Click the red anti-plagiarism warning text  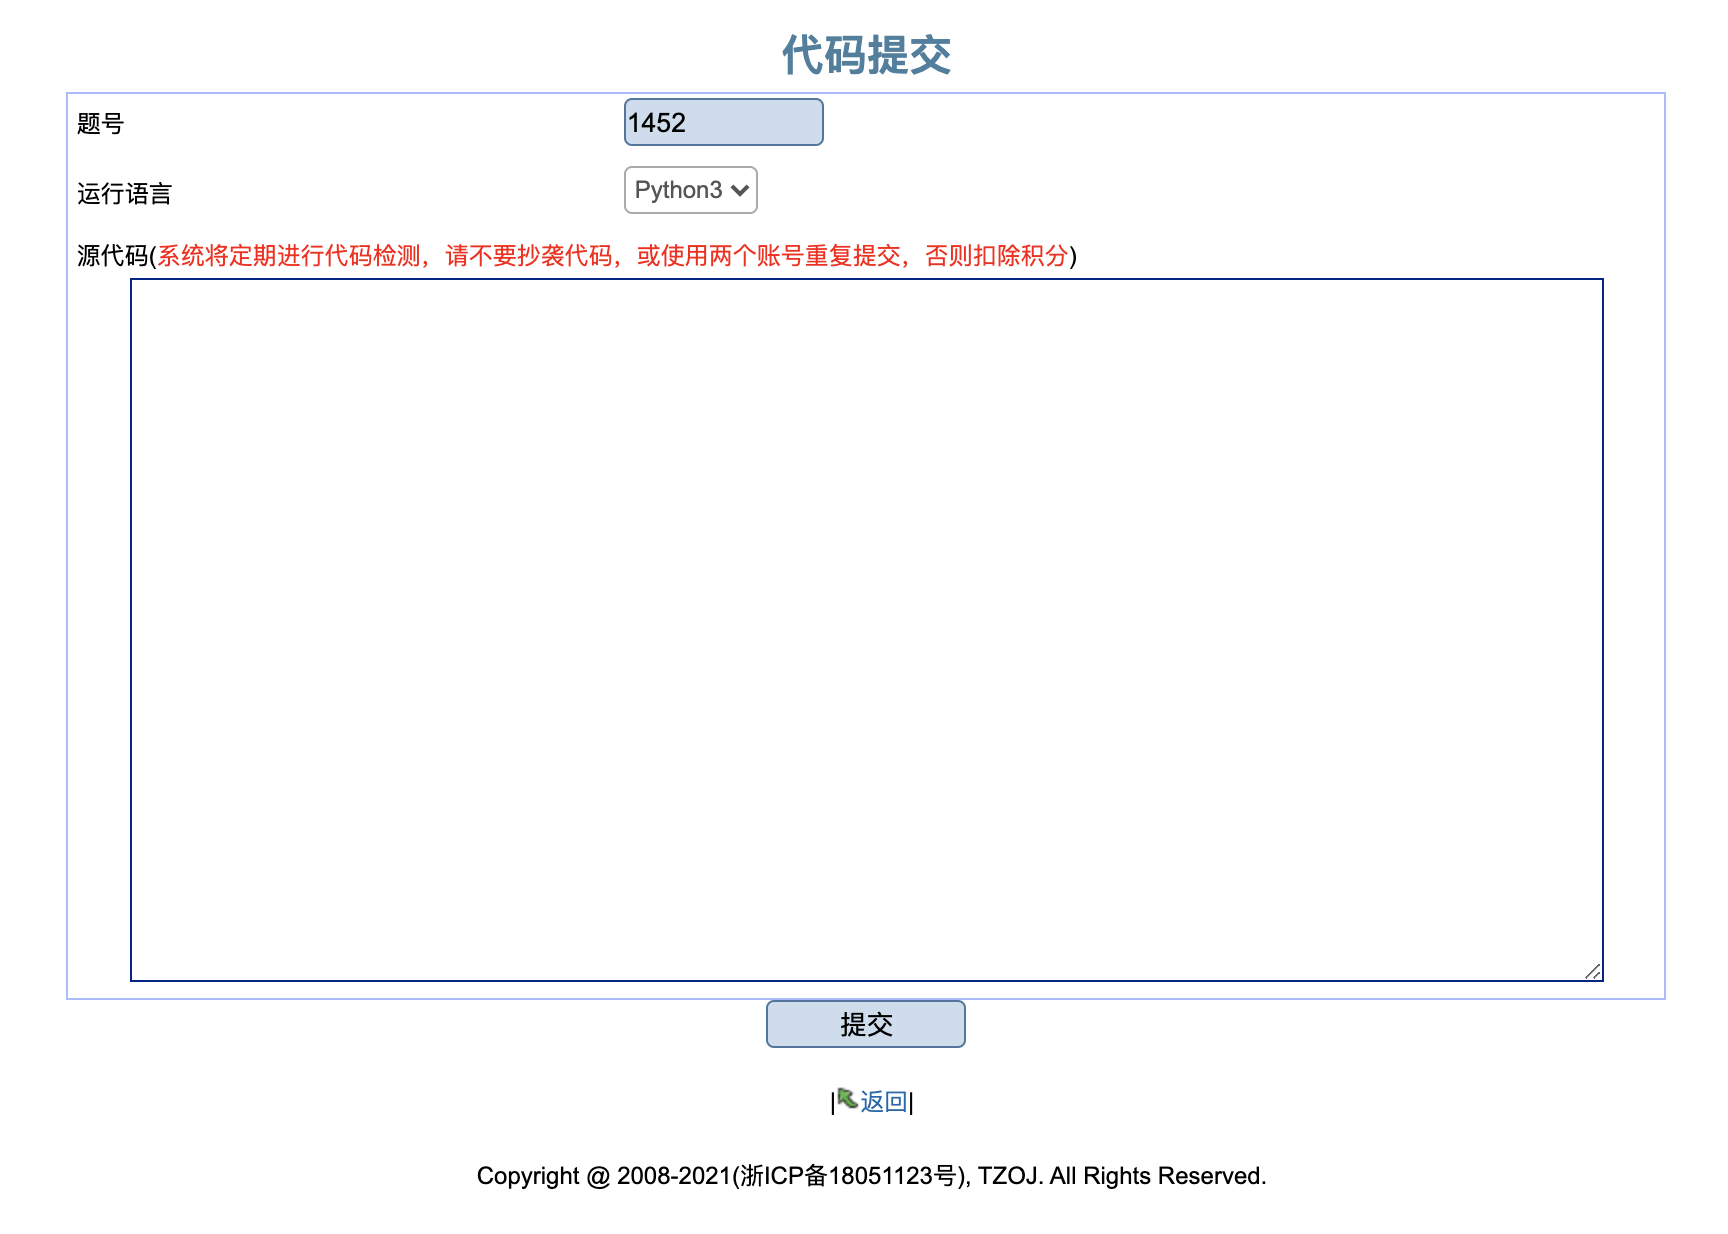coord(615,255)
